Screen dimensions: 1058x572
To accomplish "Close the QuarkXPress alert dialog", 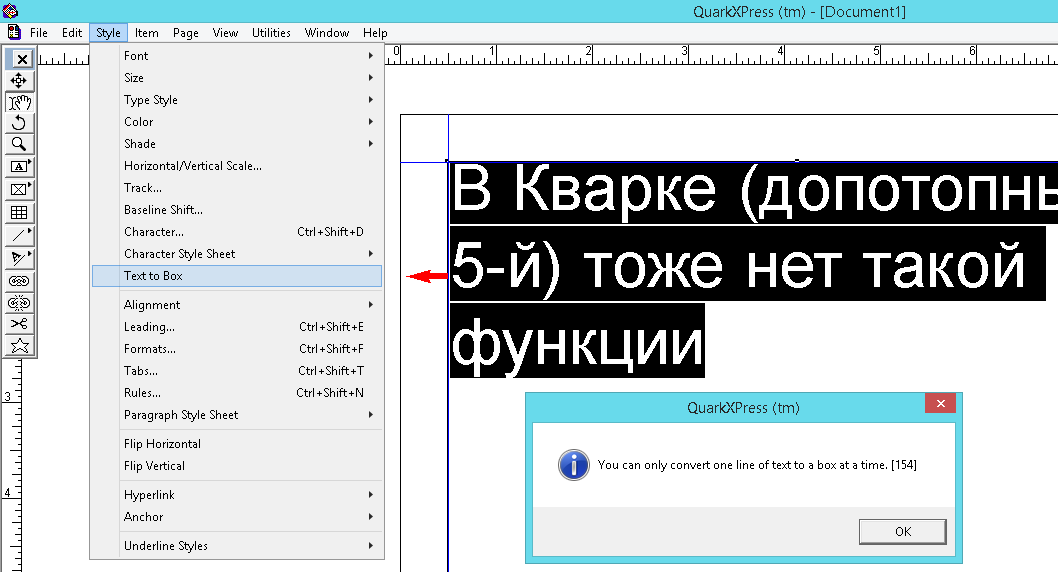I will (x=941, y=403).
